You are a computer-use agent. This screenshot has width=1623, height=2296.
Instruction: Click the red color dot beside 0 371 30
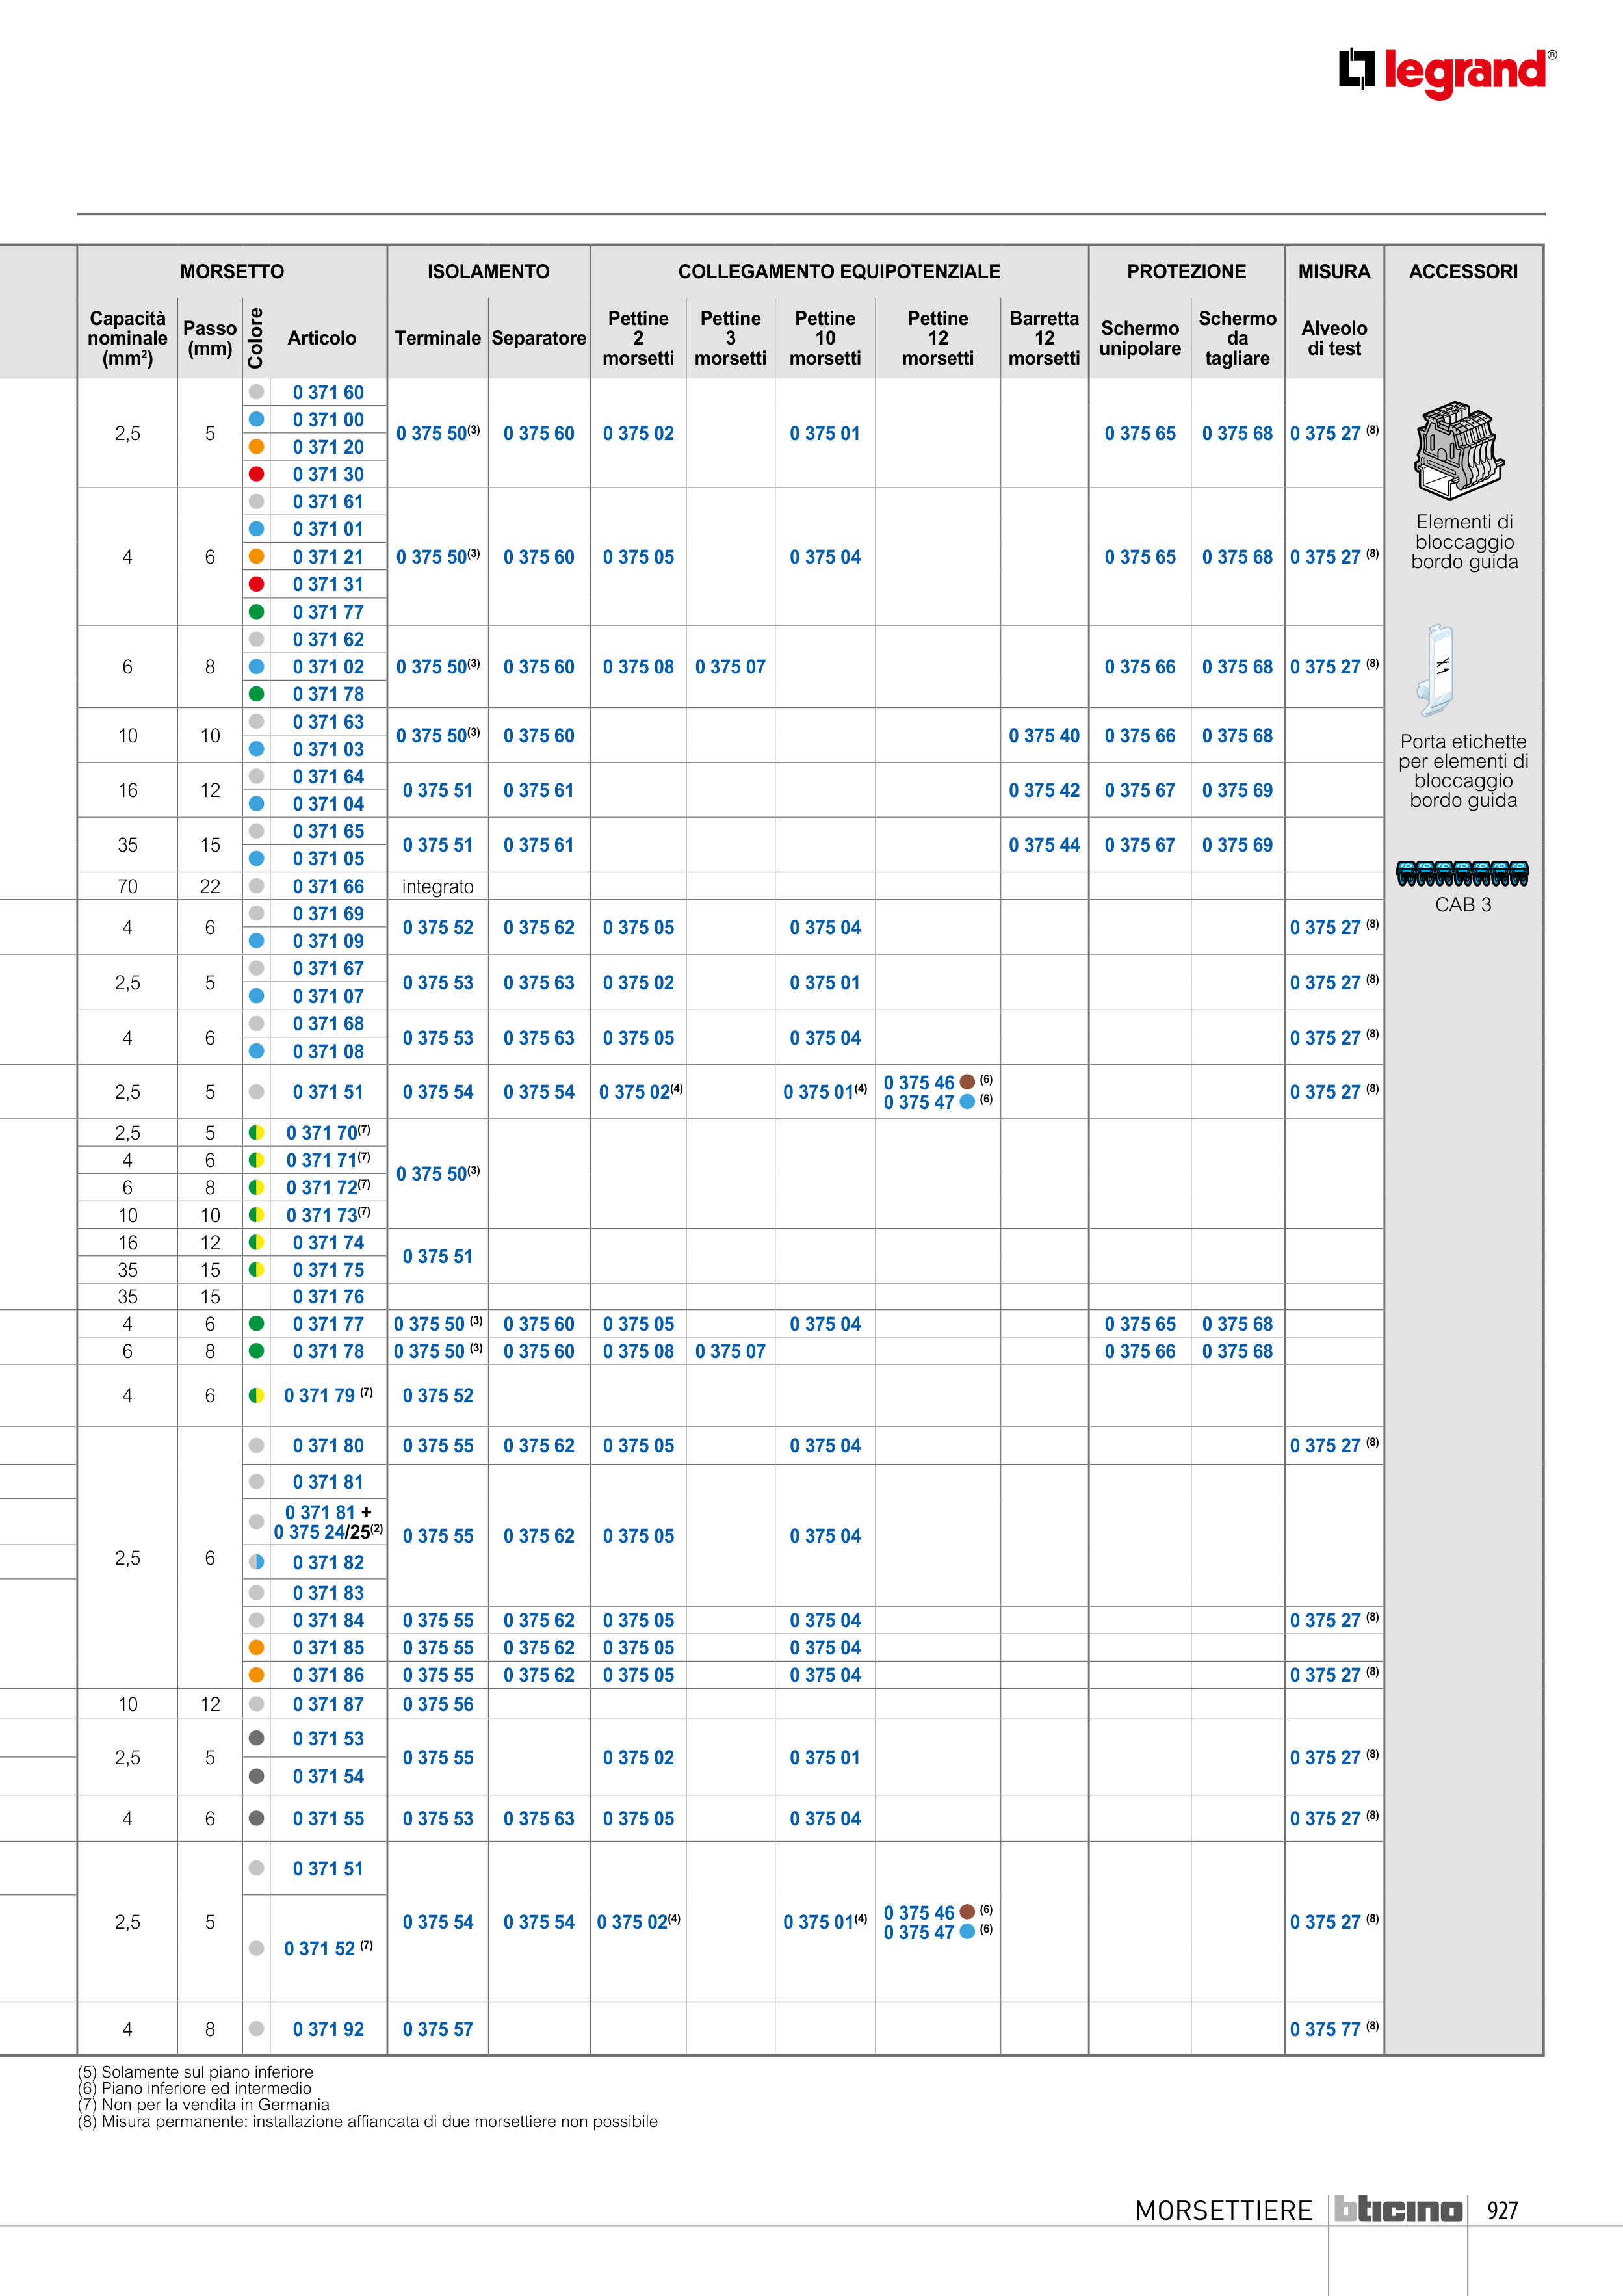(256, 474)
